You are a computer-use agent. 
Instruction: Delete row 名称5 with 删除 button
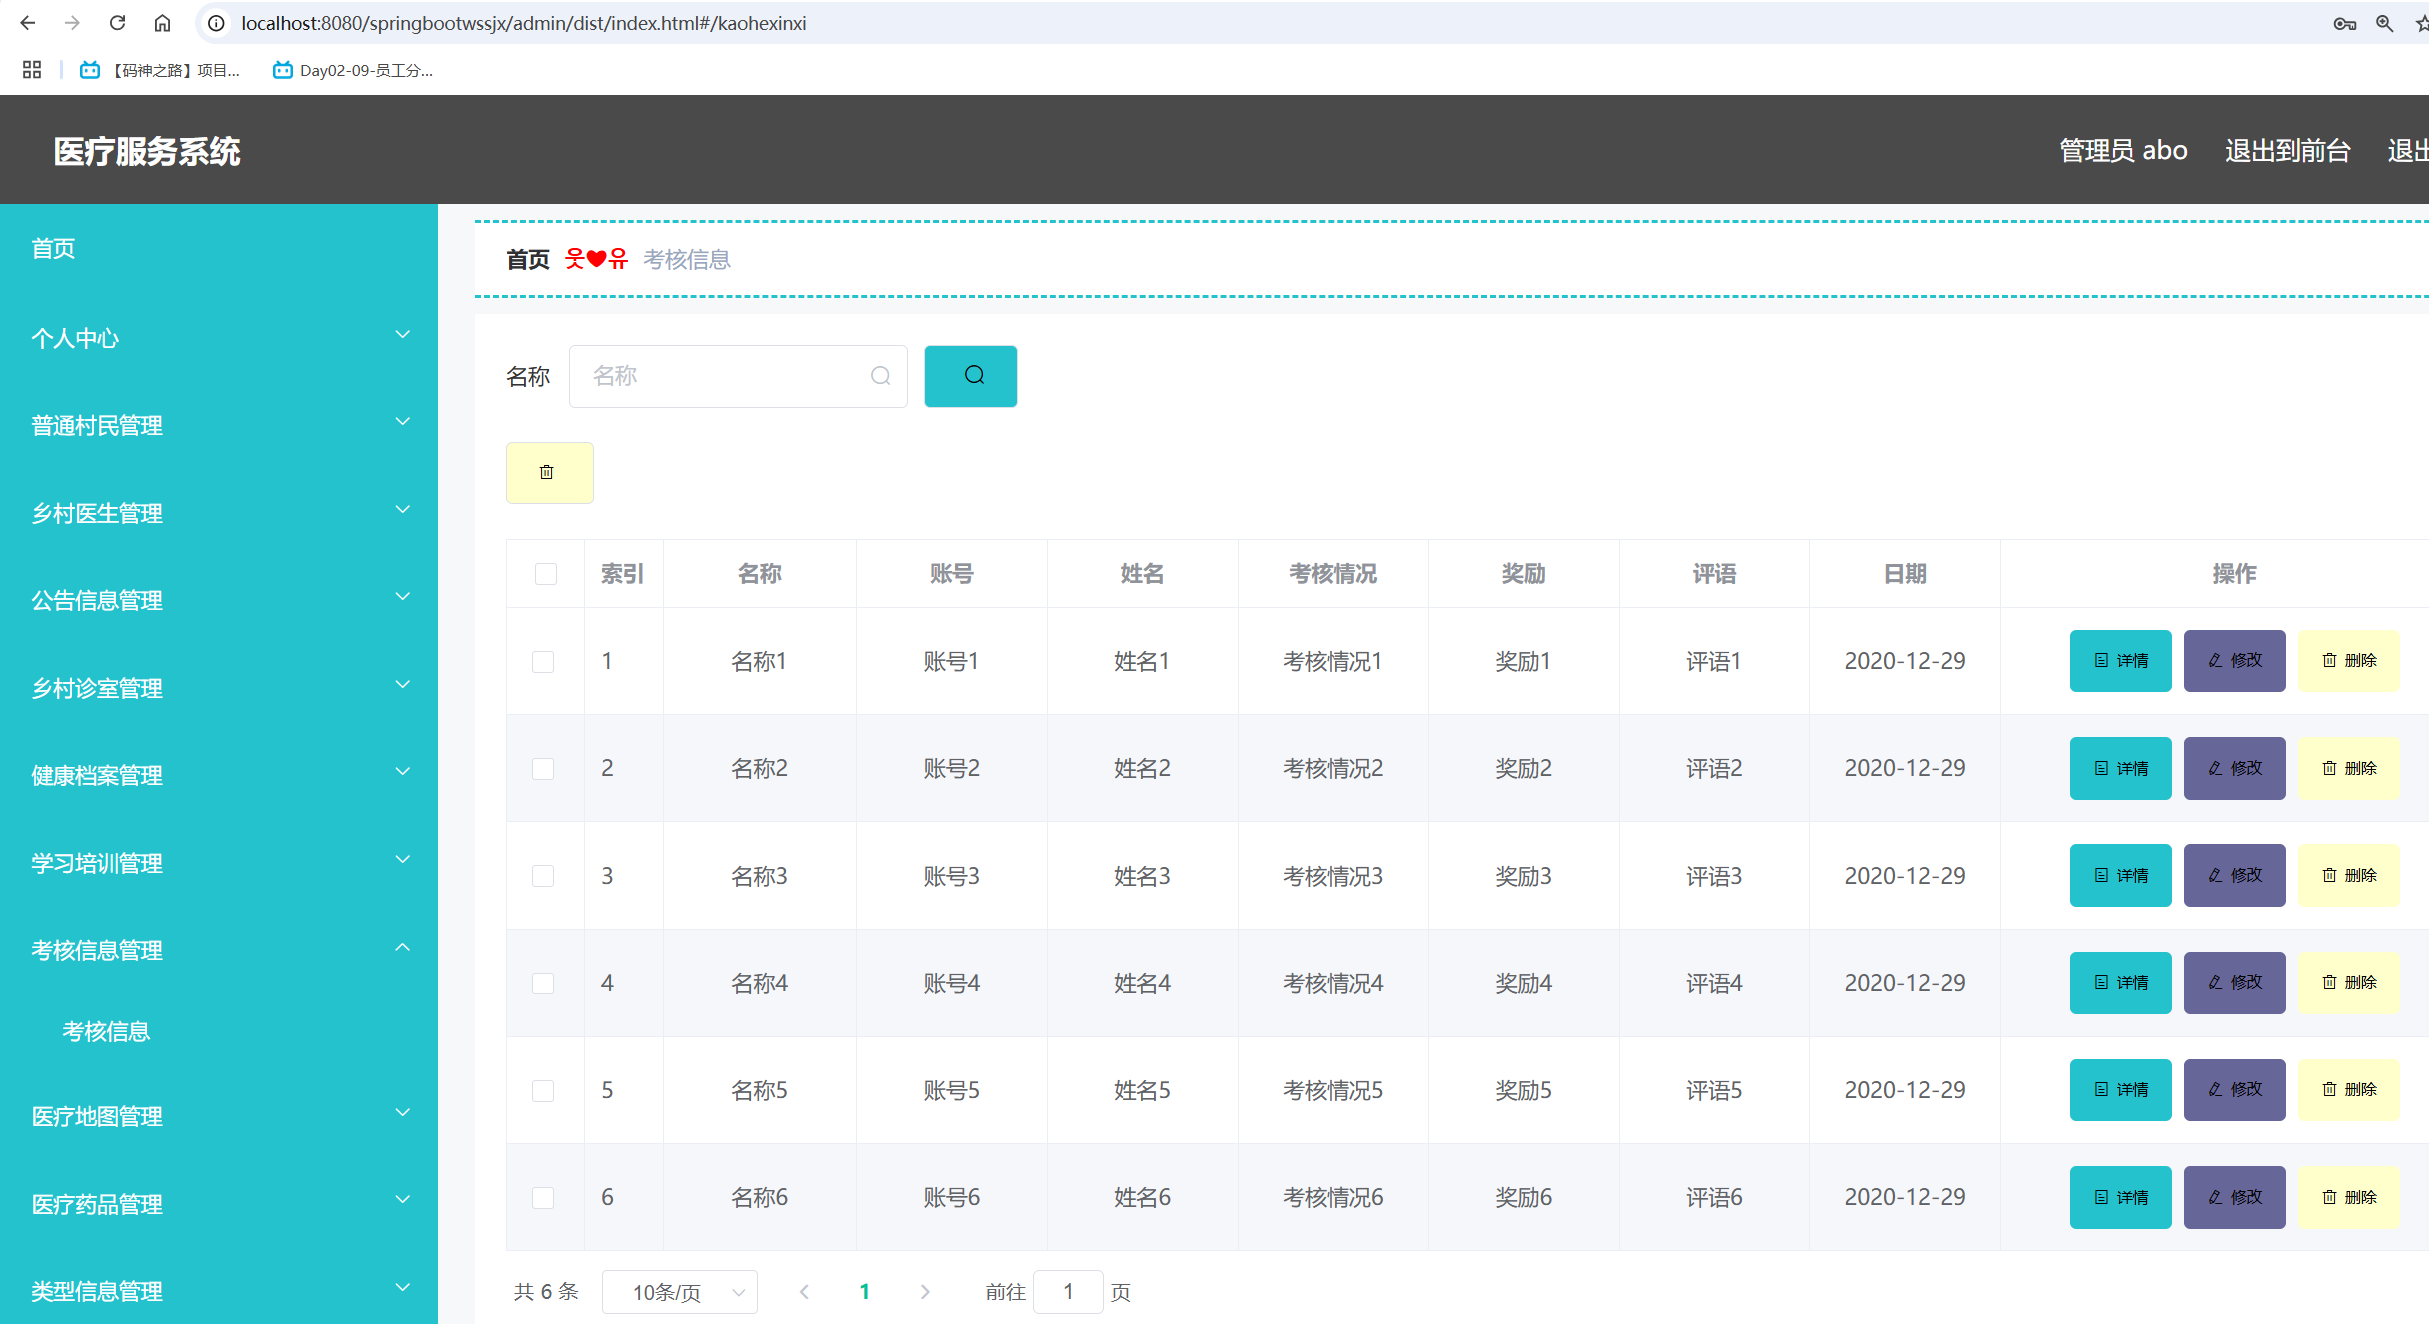2348,1090
